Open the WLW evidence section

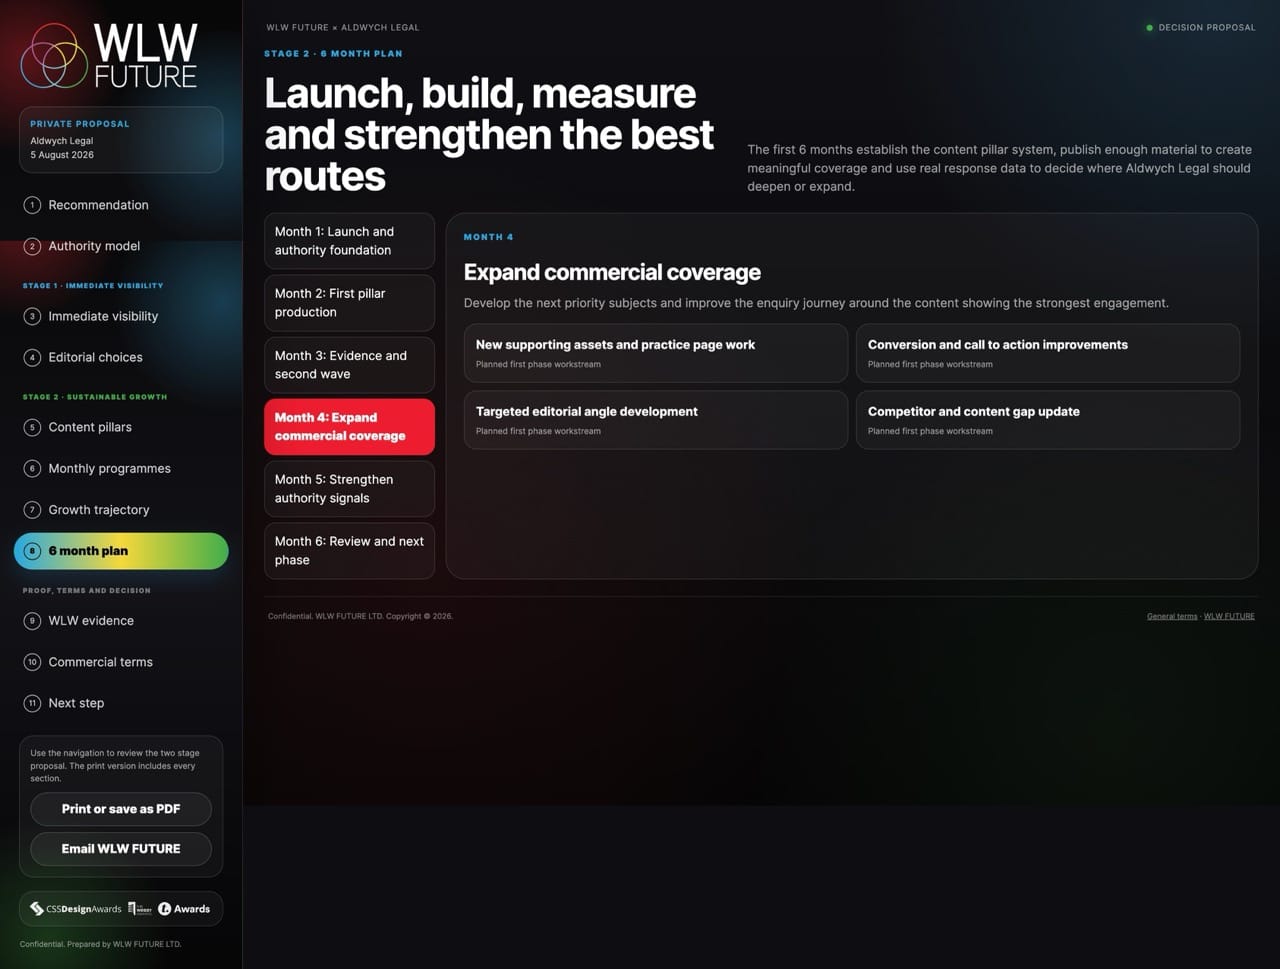pyautogui.click(x=121, y=621)
